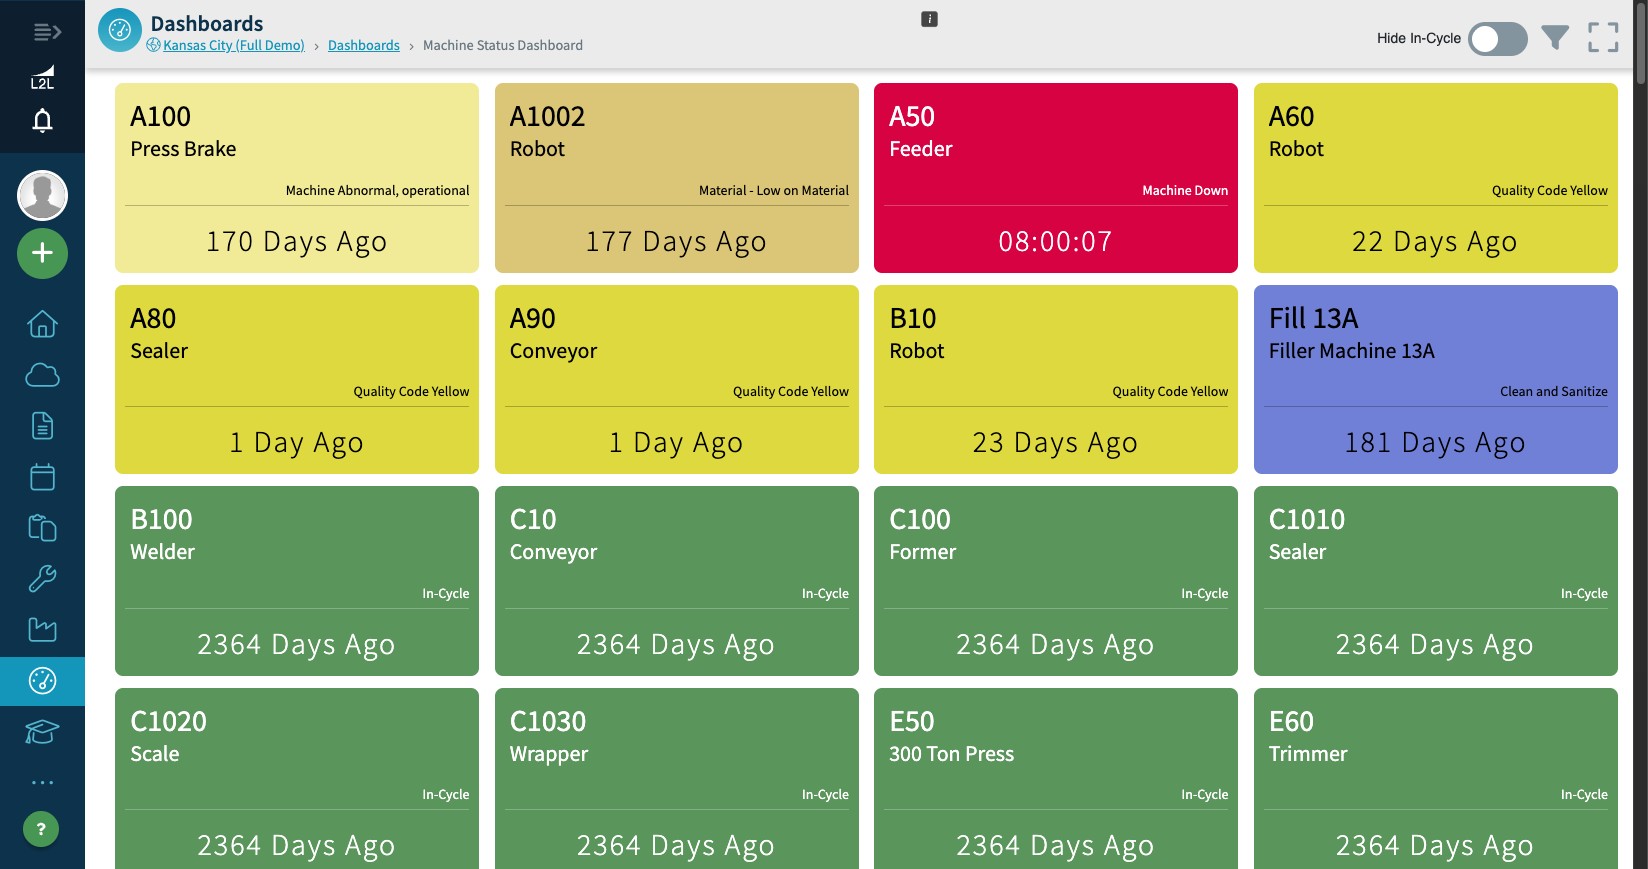This screenshot has height=869, width=1648.
Task: Open the A60 Robot machine card
Action: pyautogui.click(x=1436, y=178)
